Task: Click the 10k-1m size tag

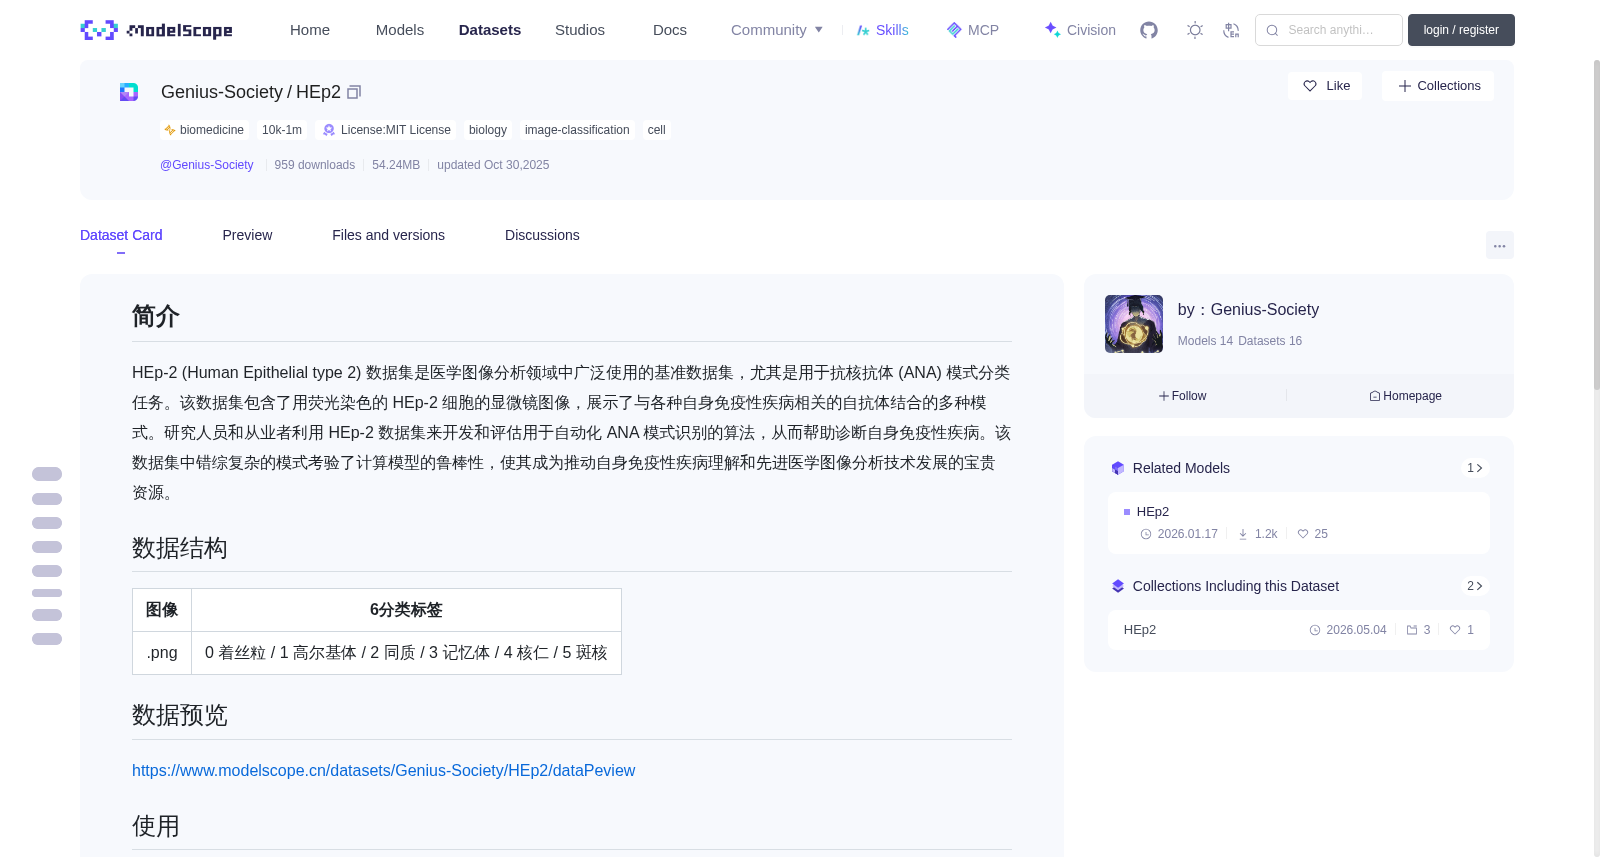Action: pyautogui.click(x=282, y=130)
